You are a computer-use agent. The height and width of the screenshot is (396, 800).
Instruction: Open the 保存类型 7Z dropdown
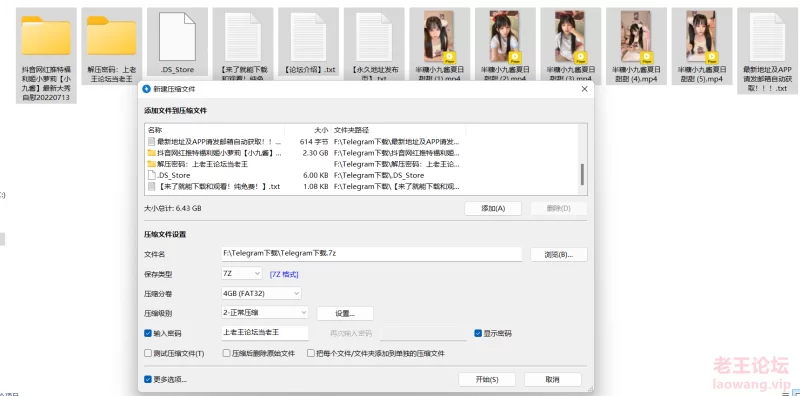pyautogui.click(x=242, y=274)
